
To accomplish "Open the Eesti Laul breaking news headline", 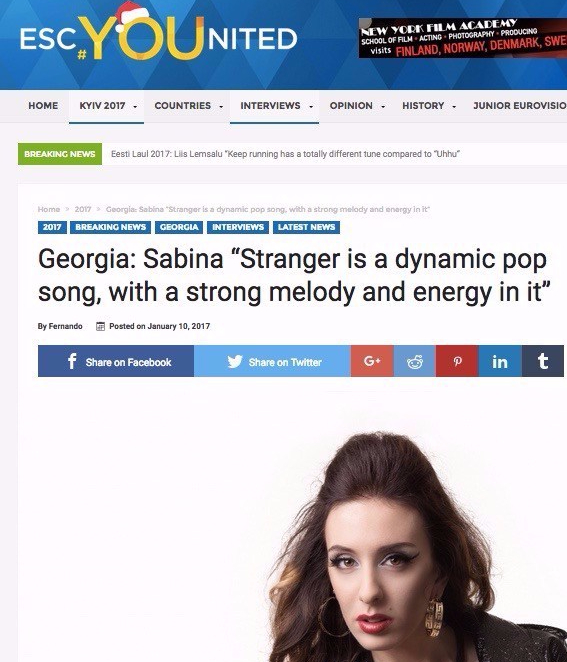I will tap(285, 154).
